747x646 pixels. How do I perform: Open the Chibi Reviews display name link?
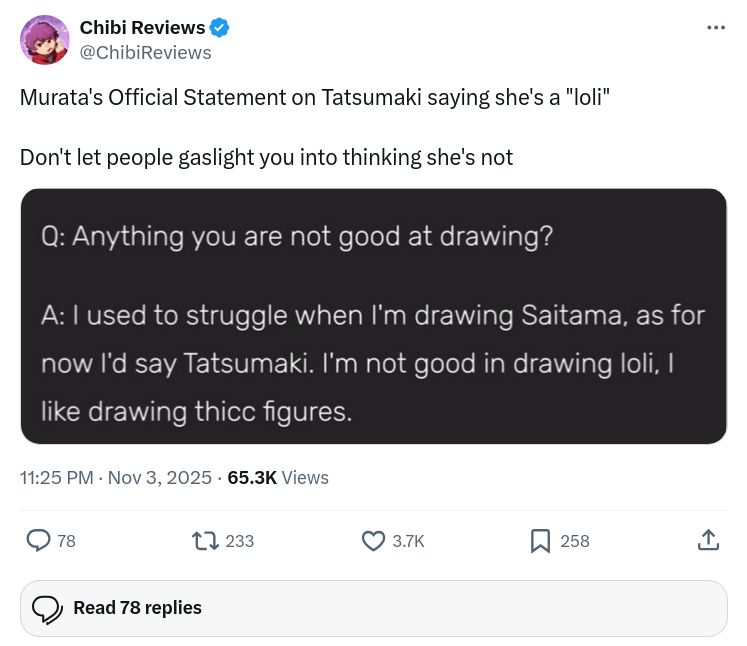142,28
